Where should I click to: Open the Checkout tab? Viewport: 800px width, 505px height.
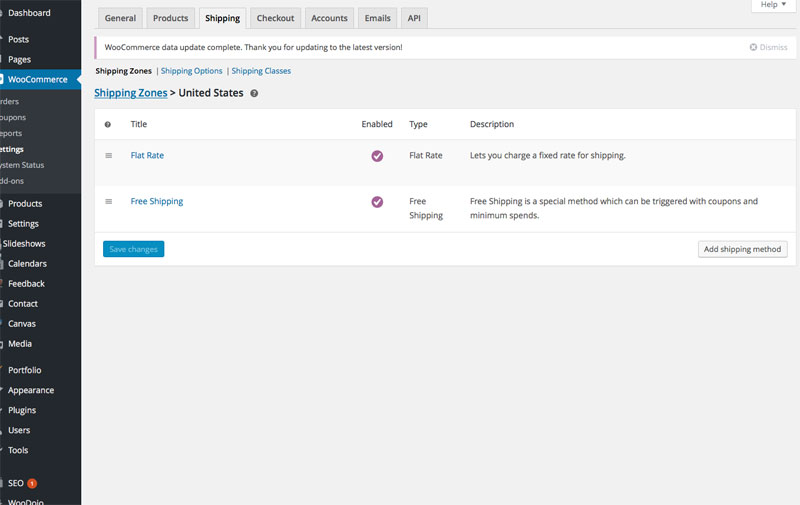tap(276, 18)
